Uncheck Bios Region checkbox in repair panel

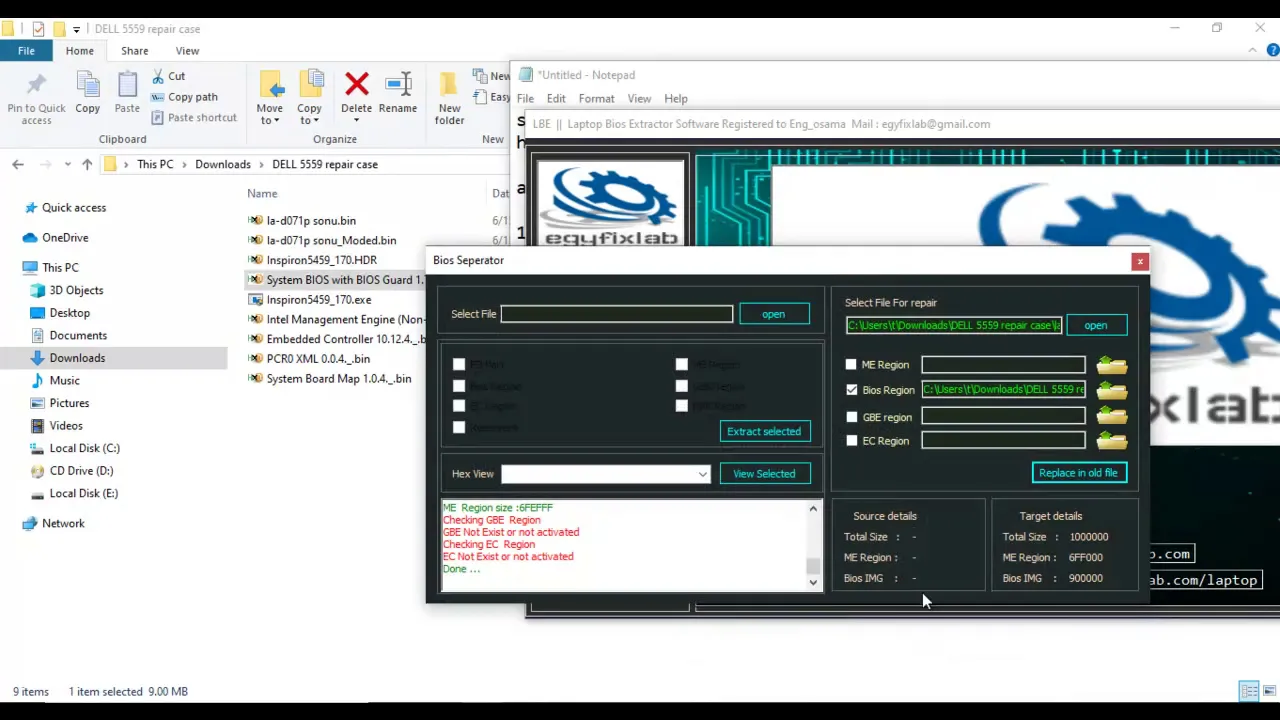tap(851, 390)
